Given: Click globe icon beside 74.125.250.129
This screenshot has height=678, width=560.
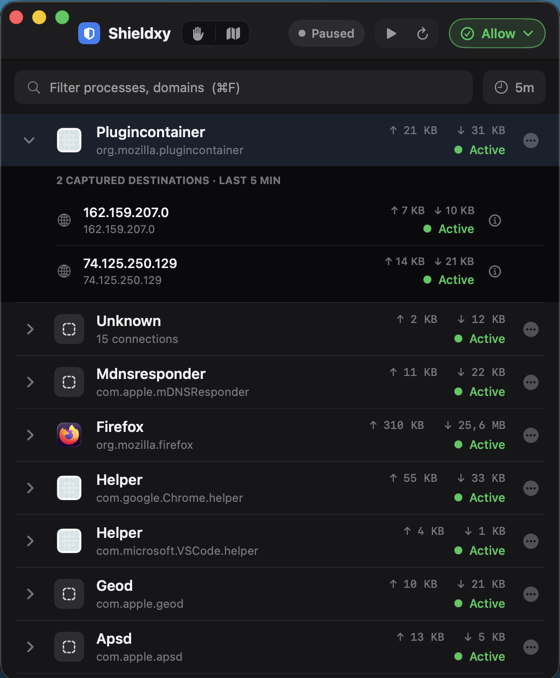Looking at the screenshot, I should pyautogui.click(x=64, y=271).
